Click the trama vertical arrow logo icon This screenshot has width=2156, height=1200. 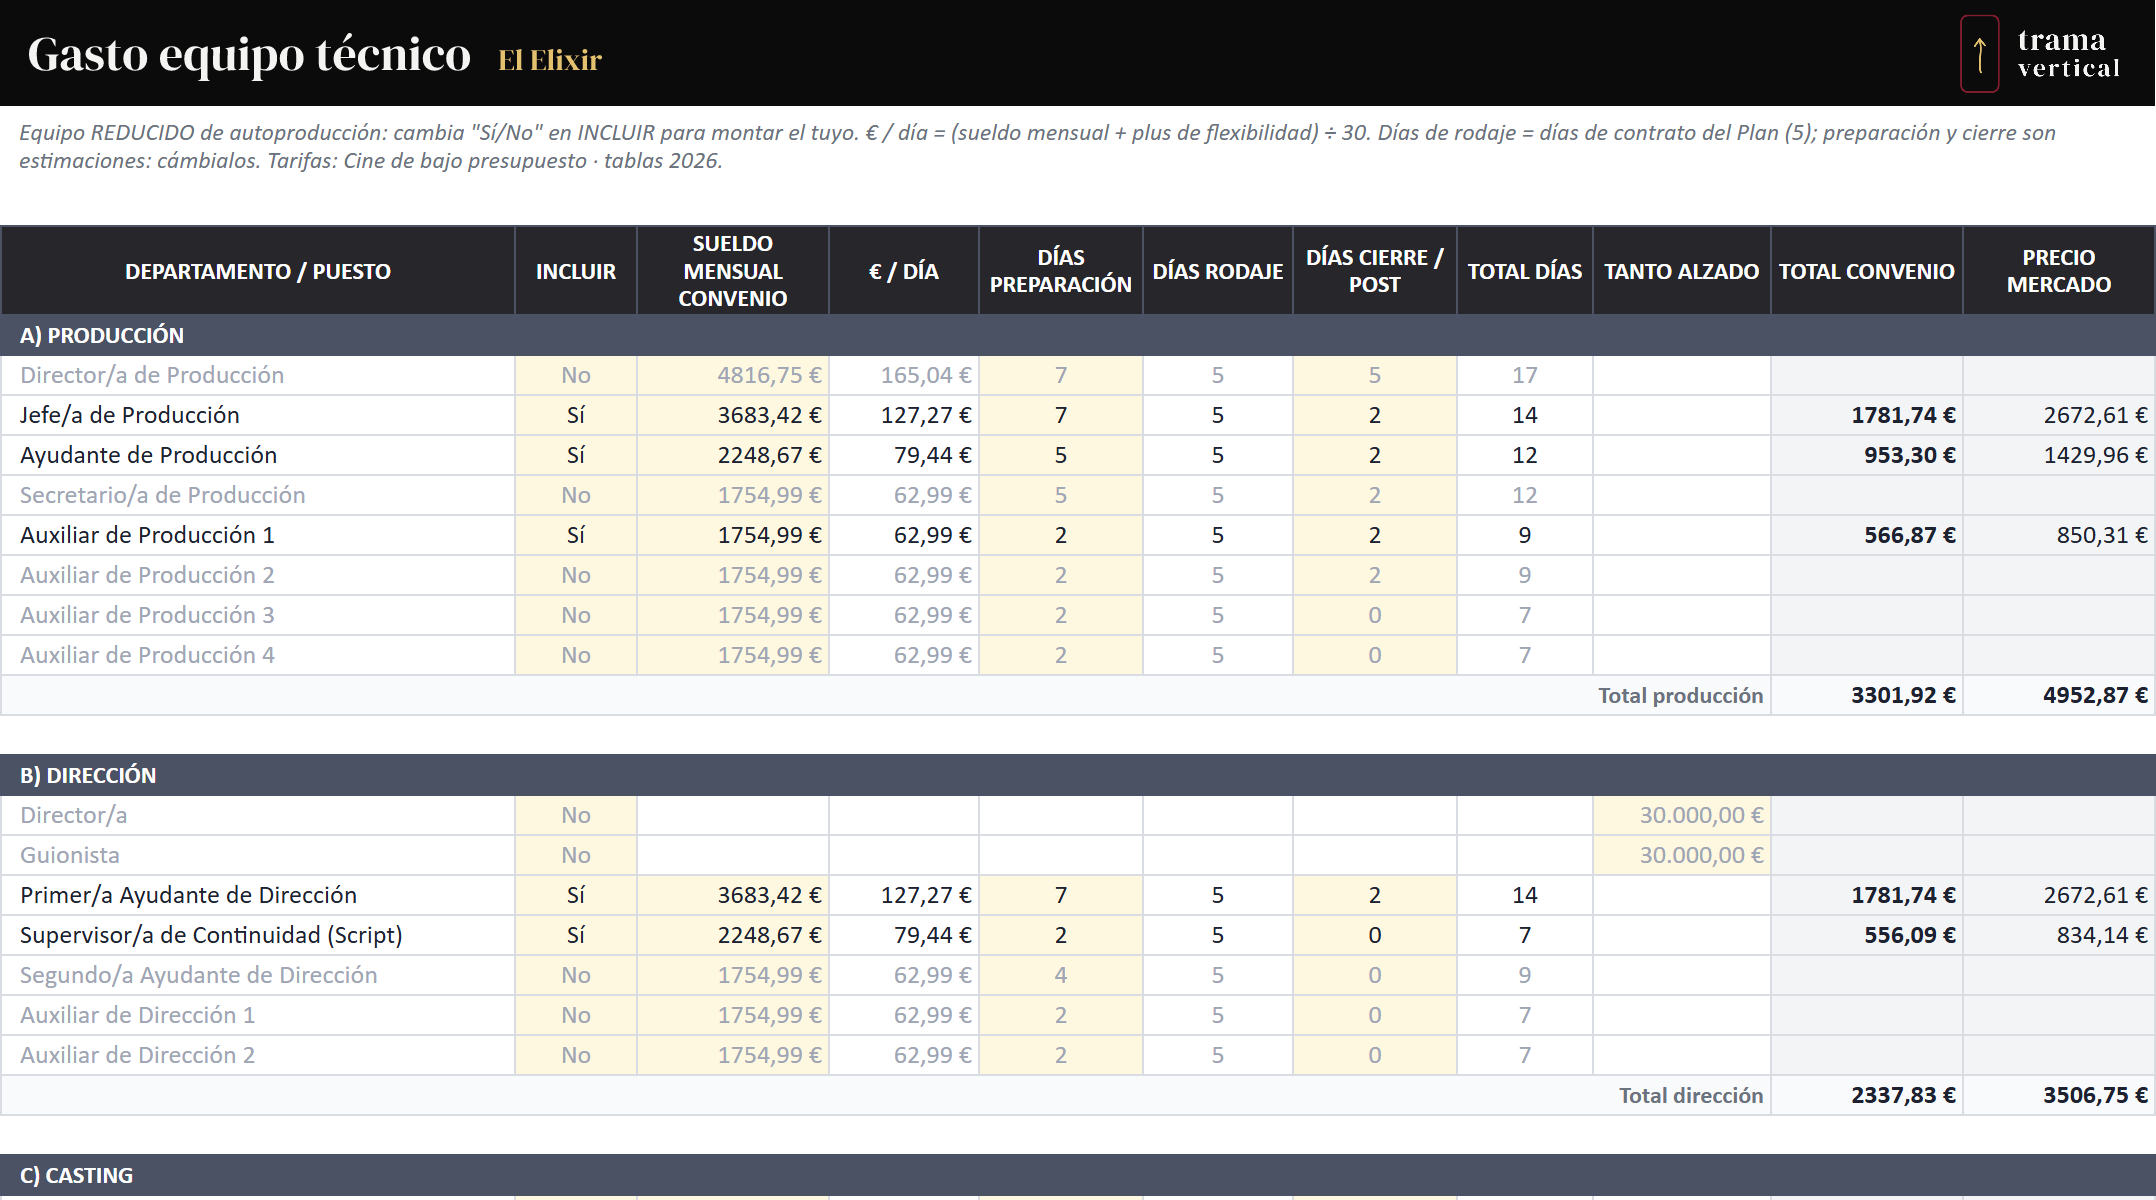click(x=1979, y=53)
